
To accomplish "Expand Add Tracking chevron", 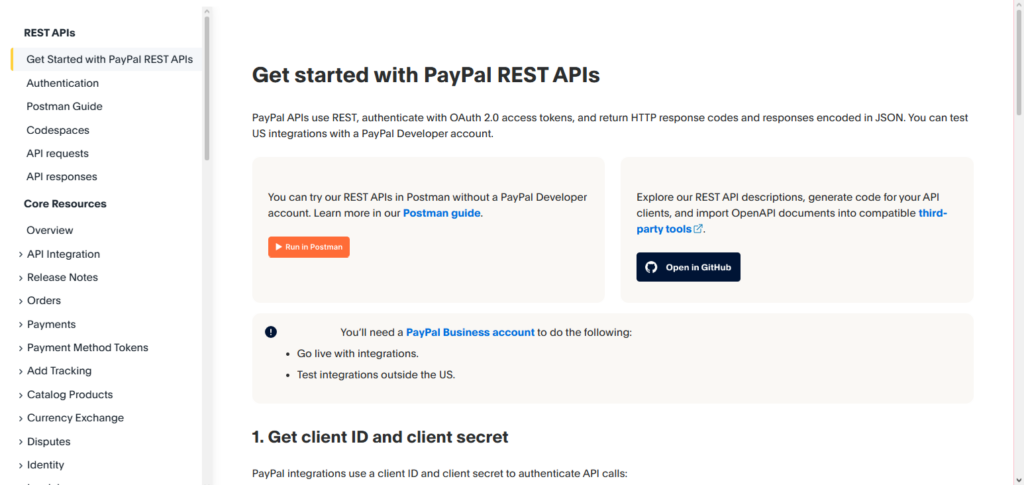I will [21, 371].
